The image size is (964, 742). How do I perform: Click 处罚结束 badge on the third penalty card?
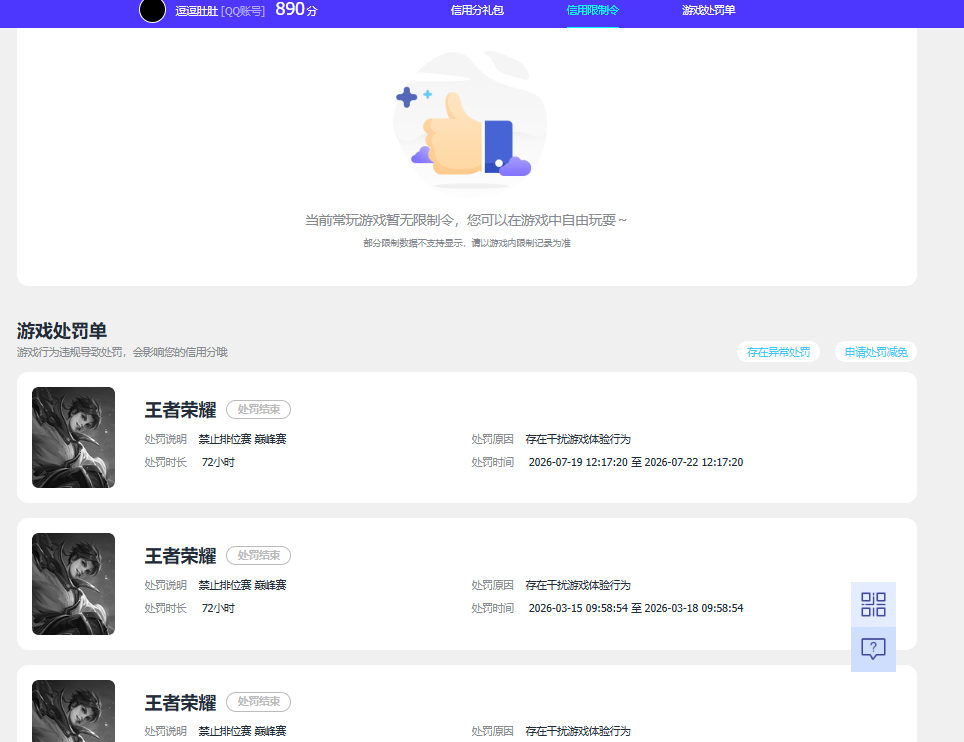click(259, 701)
